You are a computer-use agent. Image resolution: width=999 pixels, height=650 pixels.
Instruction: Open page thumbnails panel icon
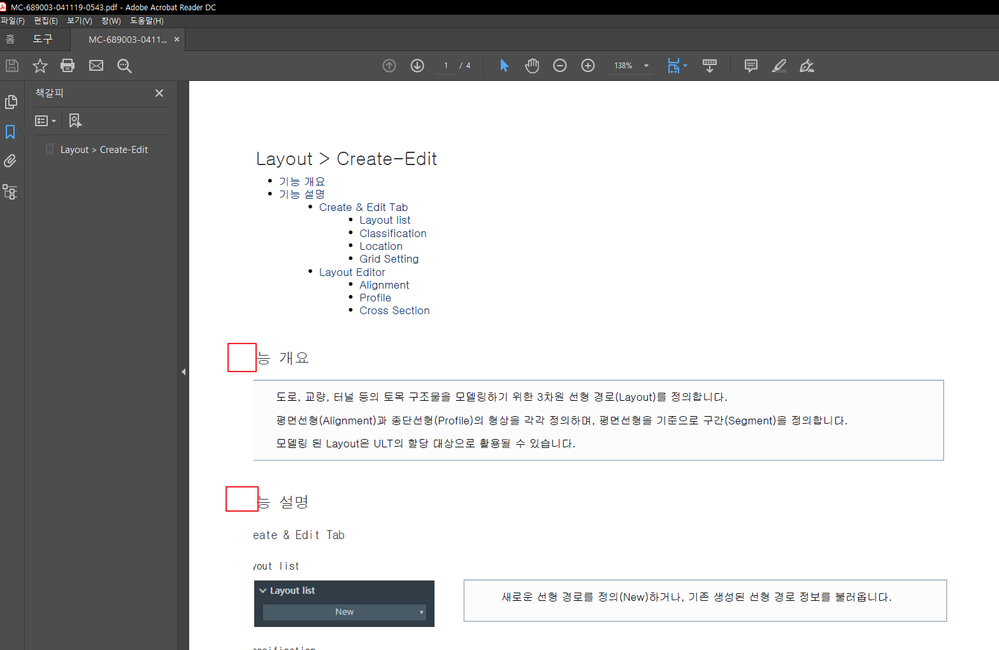pyautogui.click(x=11, y=102)
